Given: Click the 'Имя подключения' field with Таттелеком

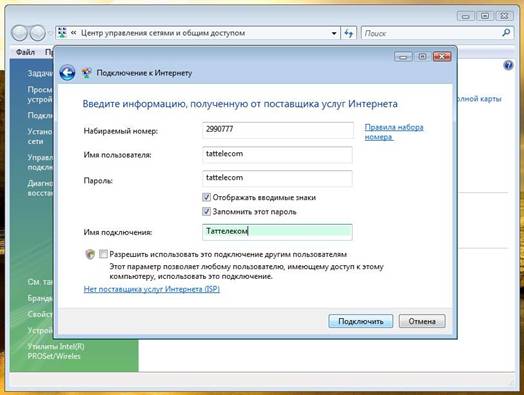Looking at the screenshot, I should pyautogui.click(x=277, y=232).
